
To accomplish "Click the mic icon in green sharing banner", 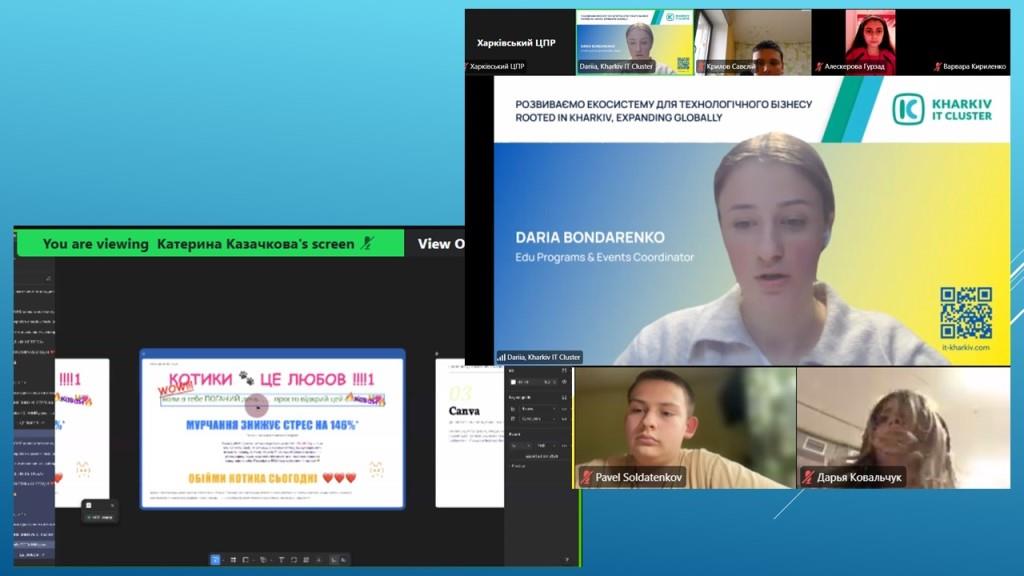I will pos(366,244).
